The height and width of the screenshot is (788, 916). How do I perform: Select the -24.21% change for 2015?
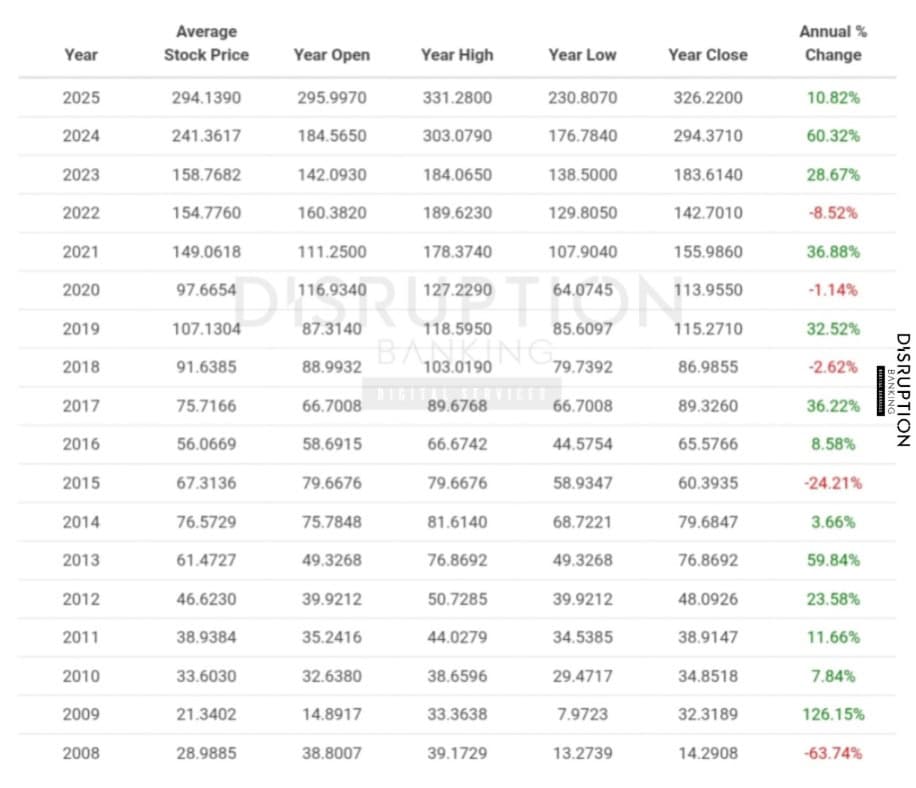pos(832,483)
